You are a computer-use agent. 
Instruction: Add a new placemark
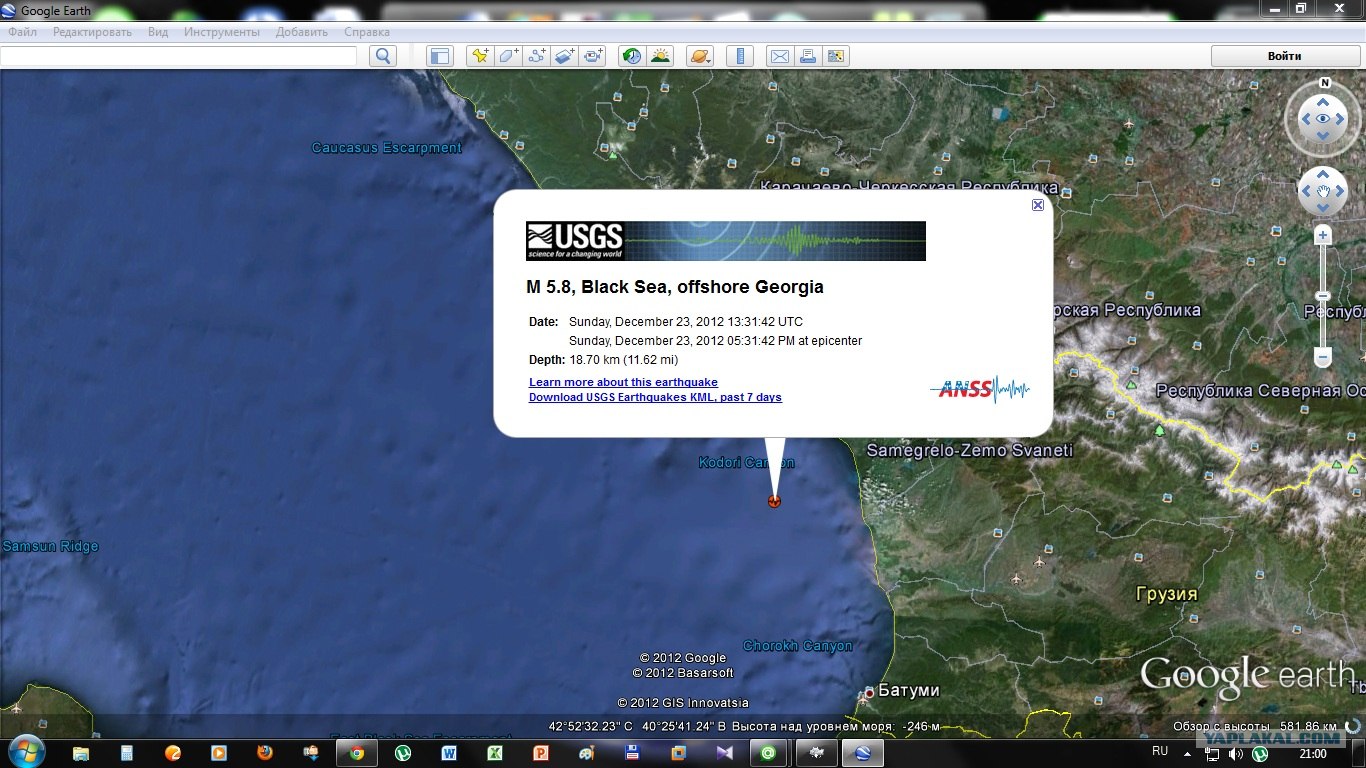481,56
